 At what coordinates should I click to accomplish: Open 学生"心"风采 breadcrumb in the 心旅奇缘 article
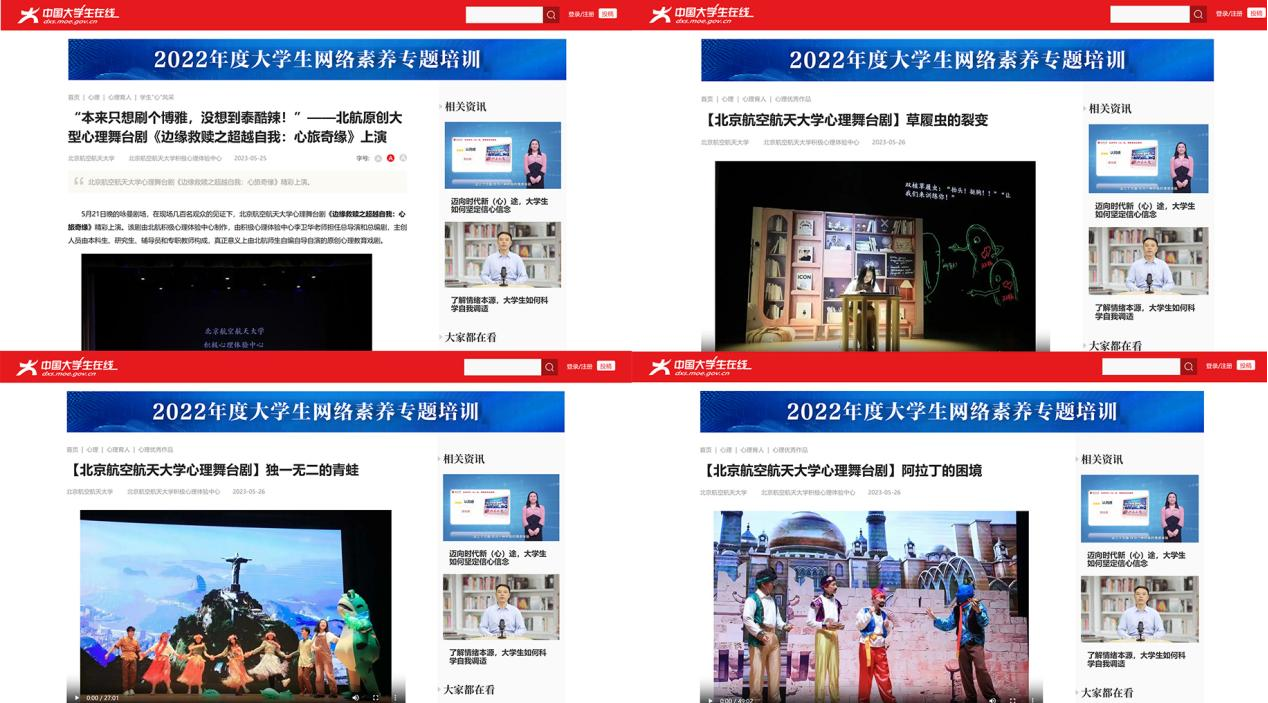pos(157,97)
